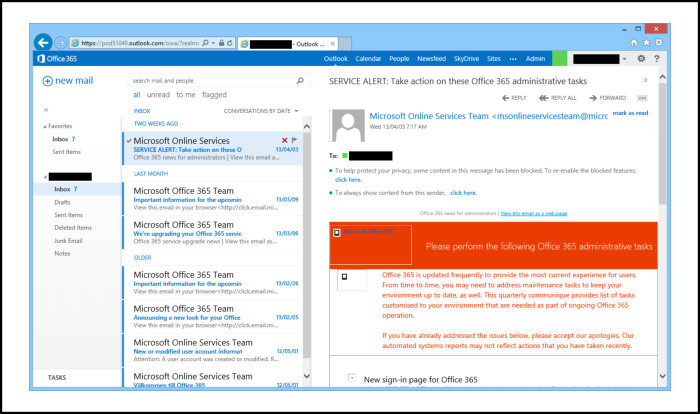This screenshot has height=414, width=700.
Task: Click the lock icon in address bar
Action: coord(221,43)
